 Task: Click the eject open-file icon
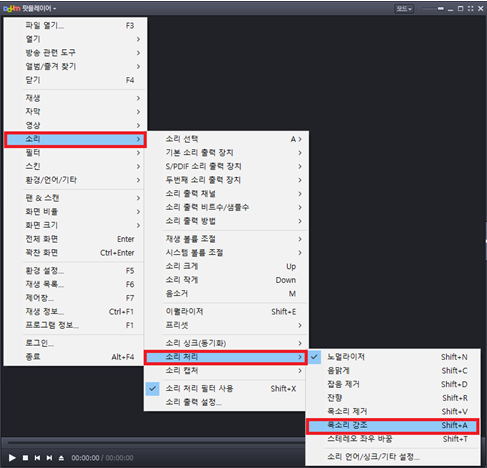[x=61, y=458]
